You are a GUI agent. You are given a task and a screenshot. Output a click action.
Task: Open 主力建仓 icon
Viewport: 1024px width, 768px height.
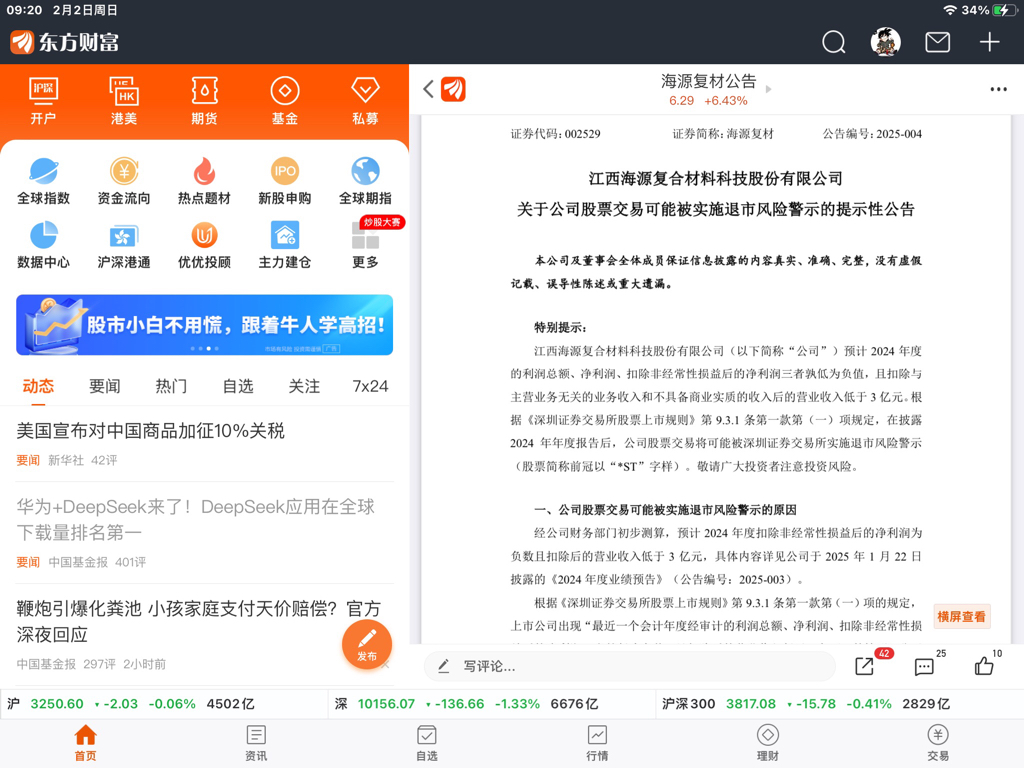tap(285, 245)
